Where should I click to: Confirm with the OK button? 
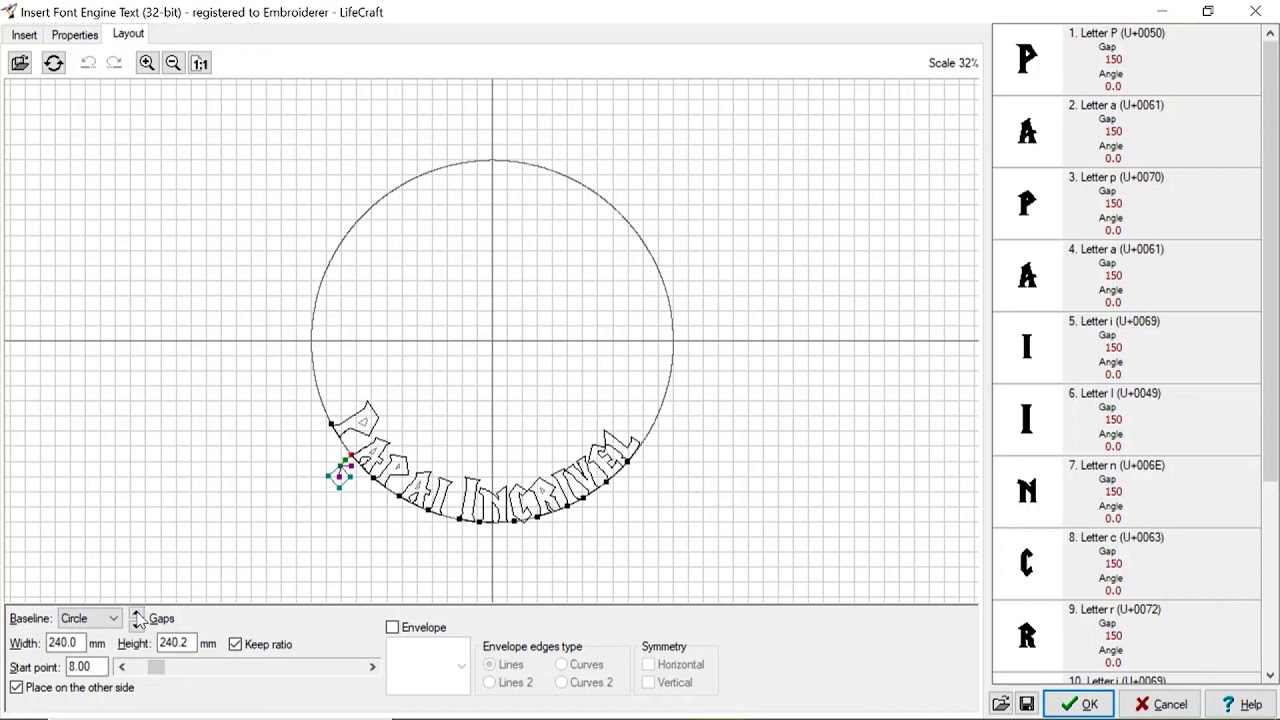(1078, 704)
